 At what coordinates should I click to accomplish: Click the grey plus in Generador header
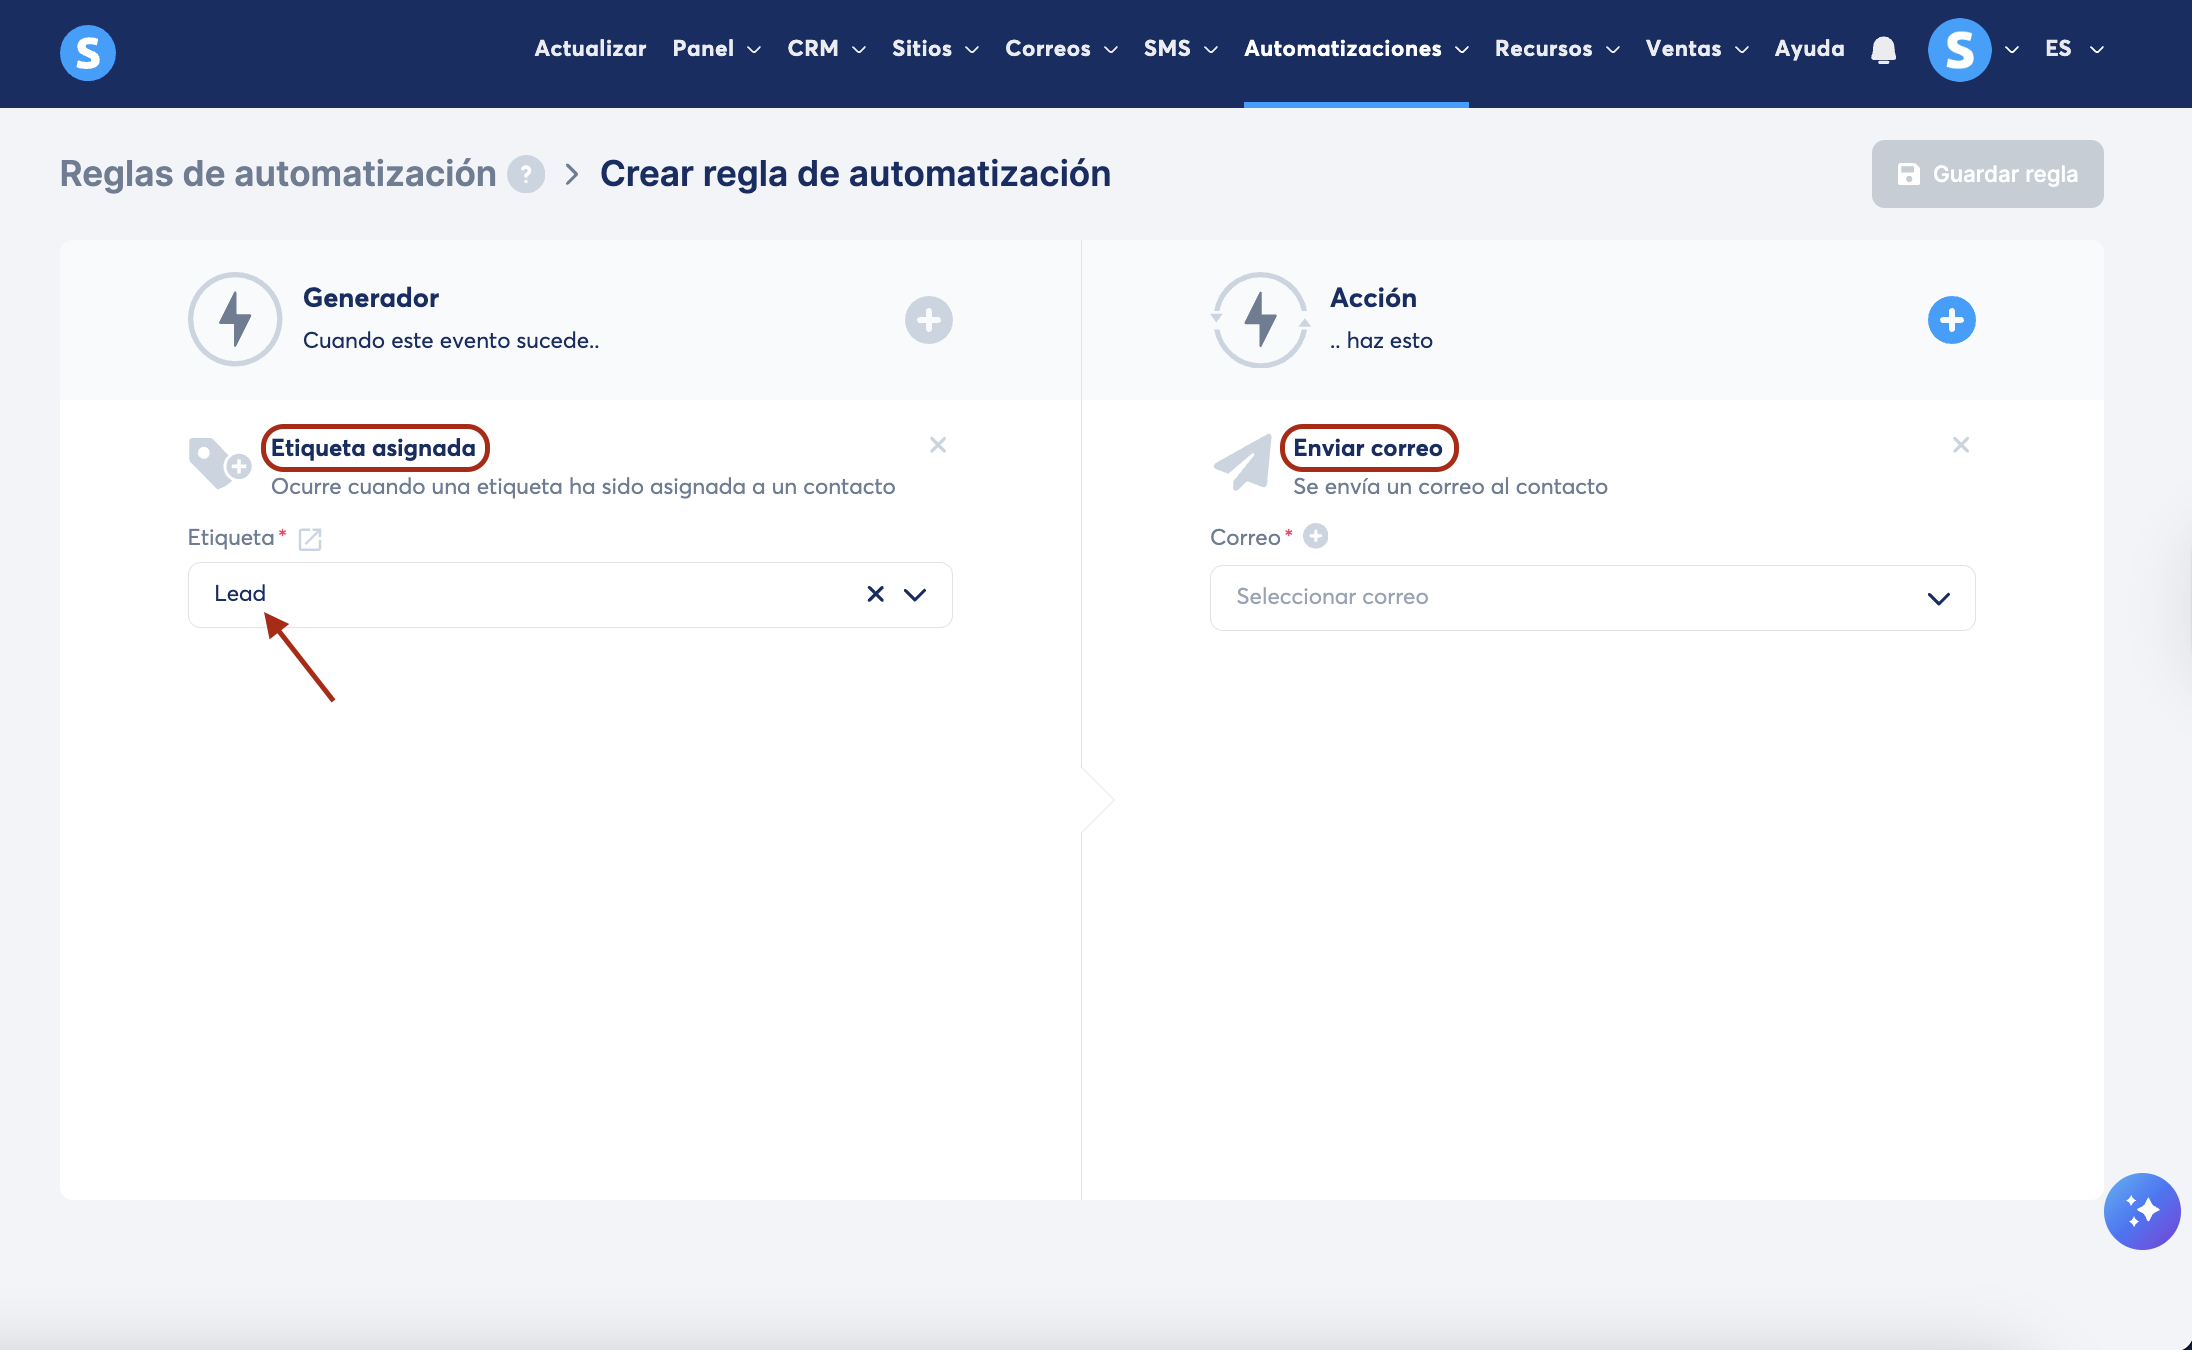click(x=928, y=320)
